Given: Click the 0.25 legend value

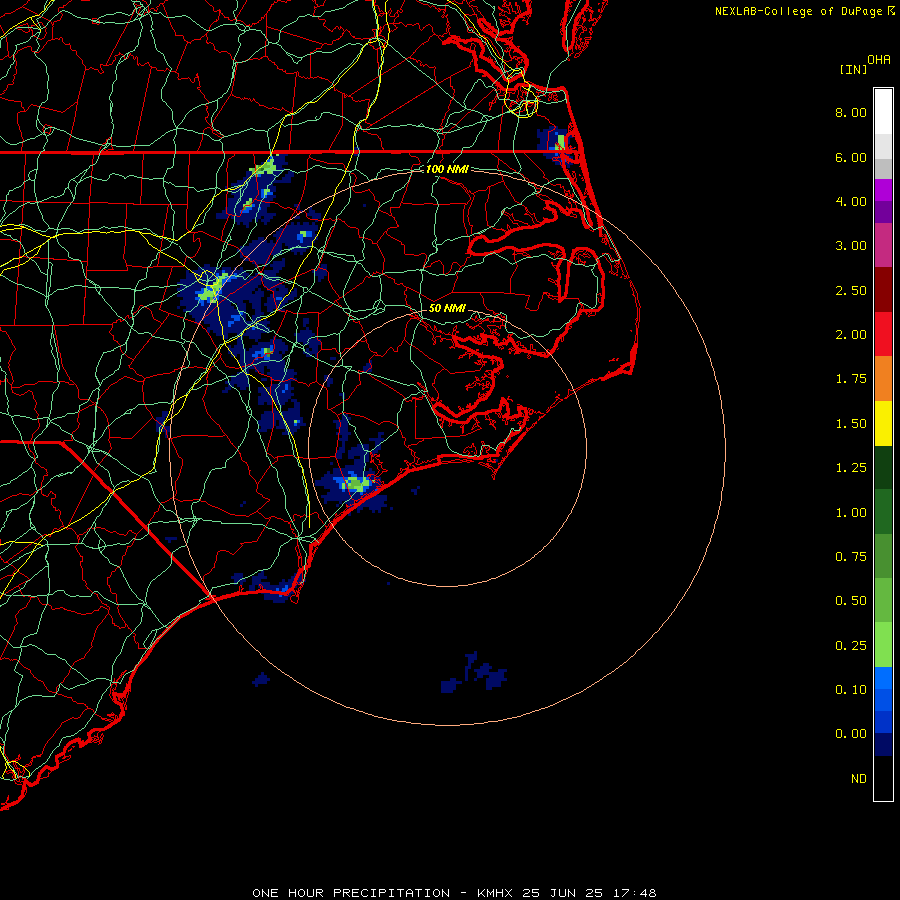Looking at the screenshot, I should (x=851, y=646).
